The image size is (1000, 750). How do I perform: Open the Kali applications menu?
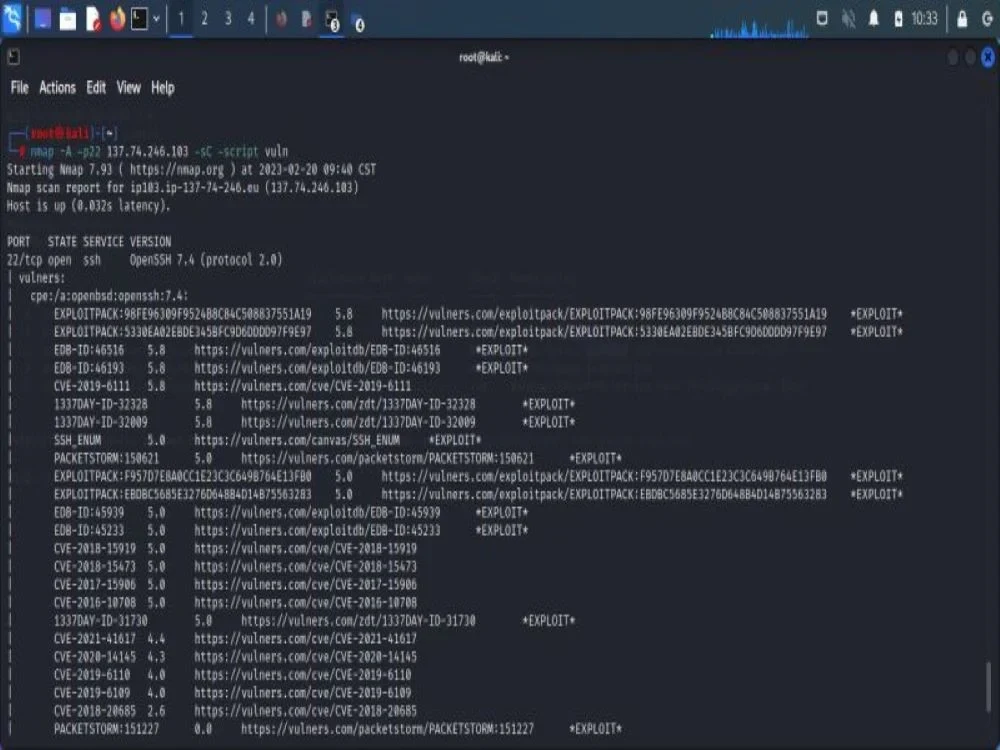(12, 18)
